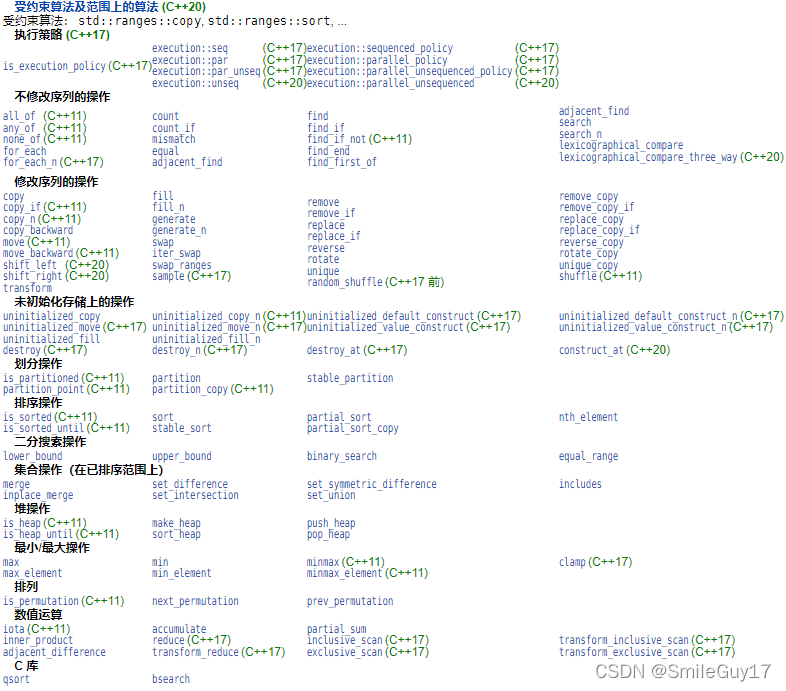786x691 pixels.
Task: Open the partition_point link
Action: tap(43, 389)
